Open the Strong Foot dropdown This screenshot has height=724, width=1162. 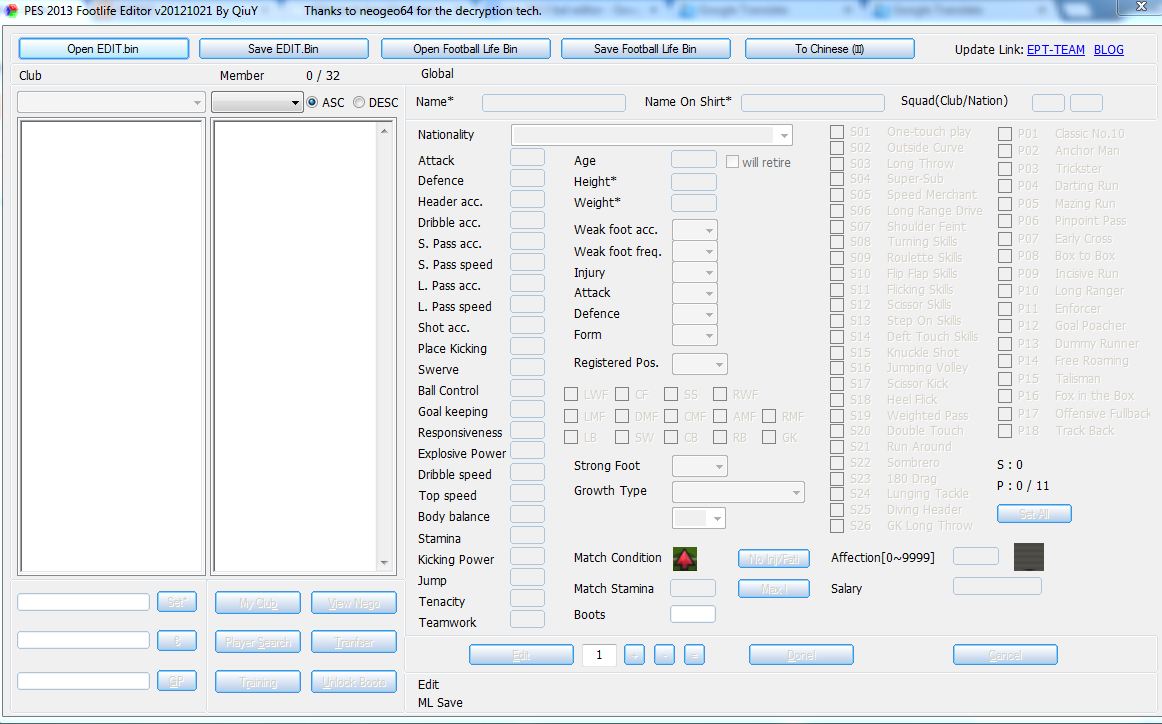tap(700, 465)
